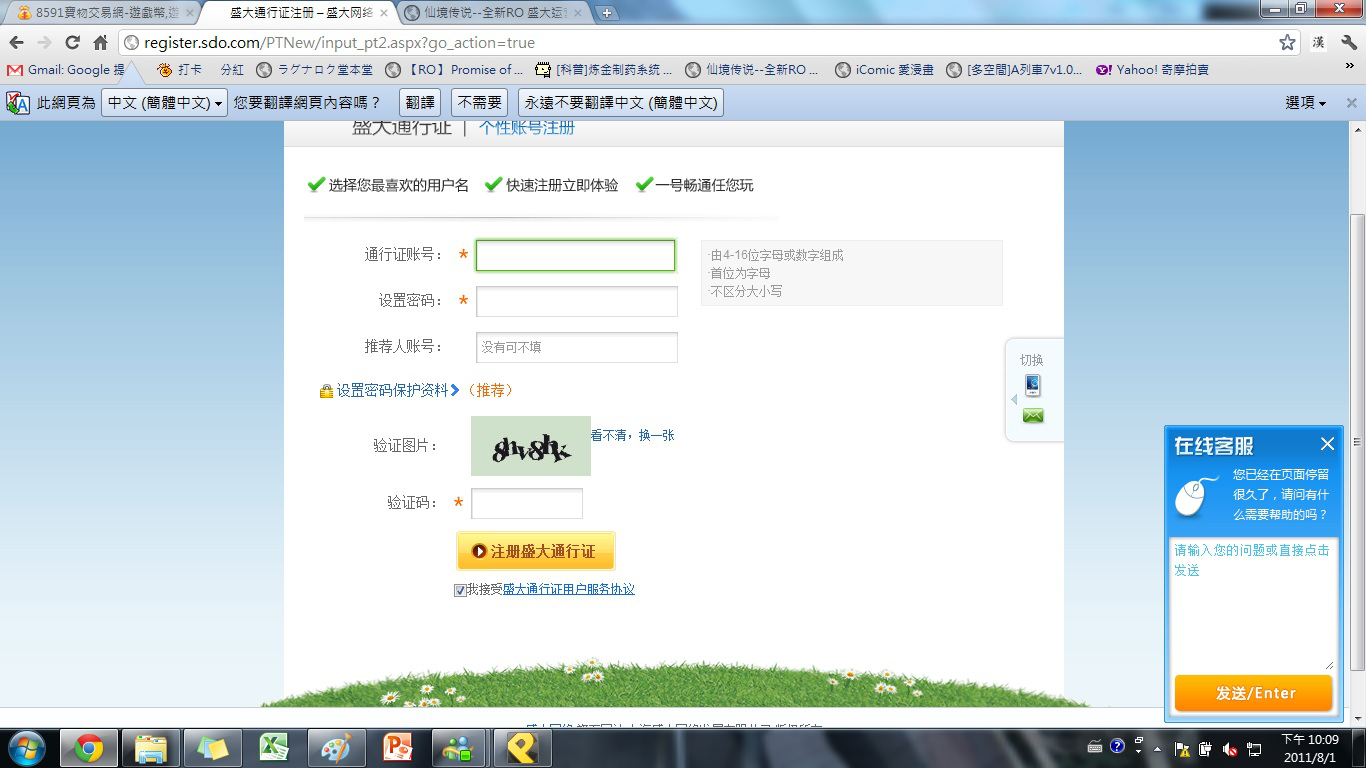
Task: Open Chrome from the taskbar
Action: (x=88, y=748)
